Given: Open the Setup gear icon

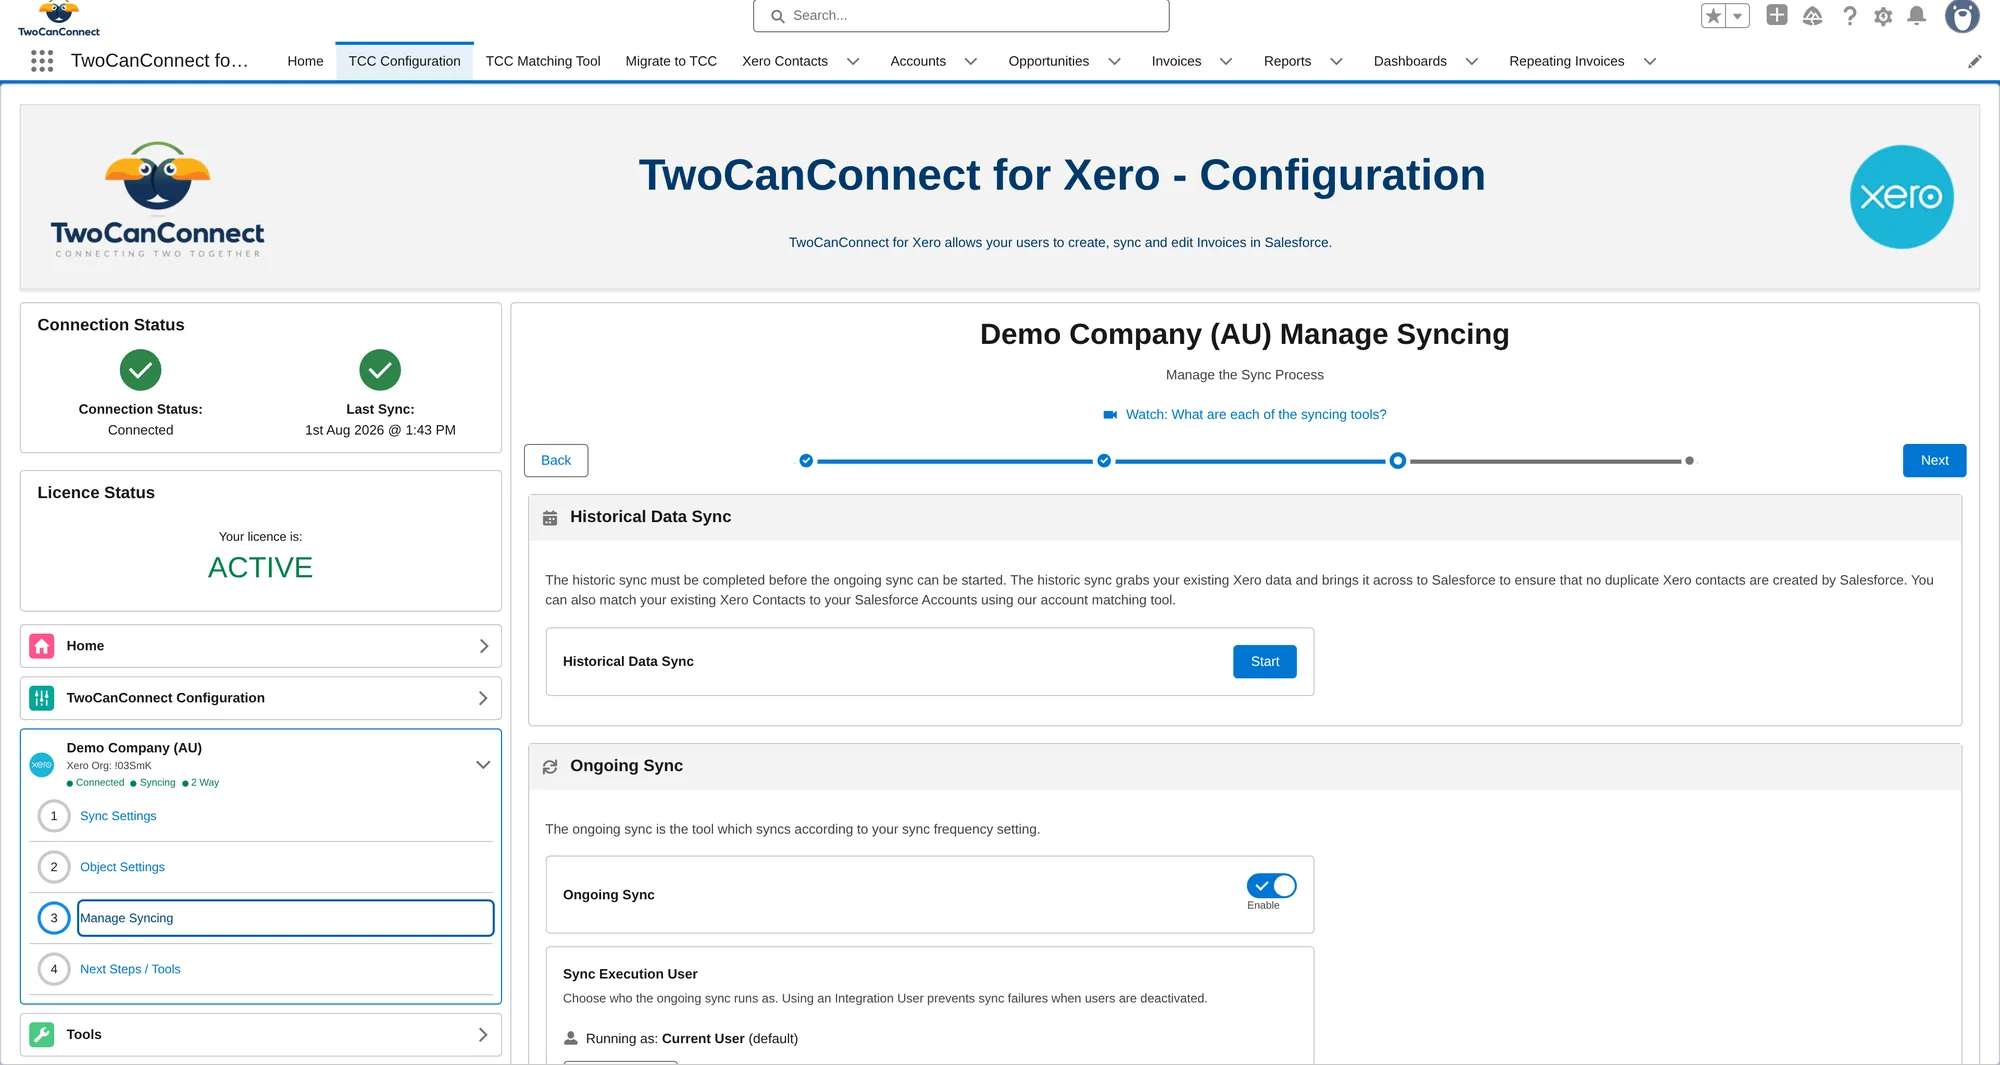Looking at the screenshot, I should pyautogui.click(x=1883, y=16).
